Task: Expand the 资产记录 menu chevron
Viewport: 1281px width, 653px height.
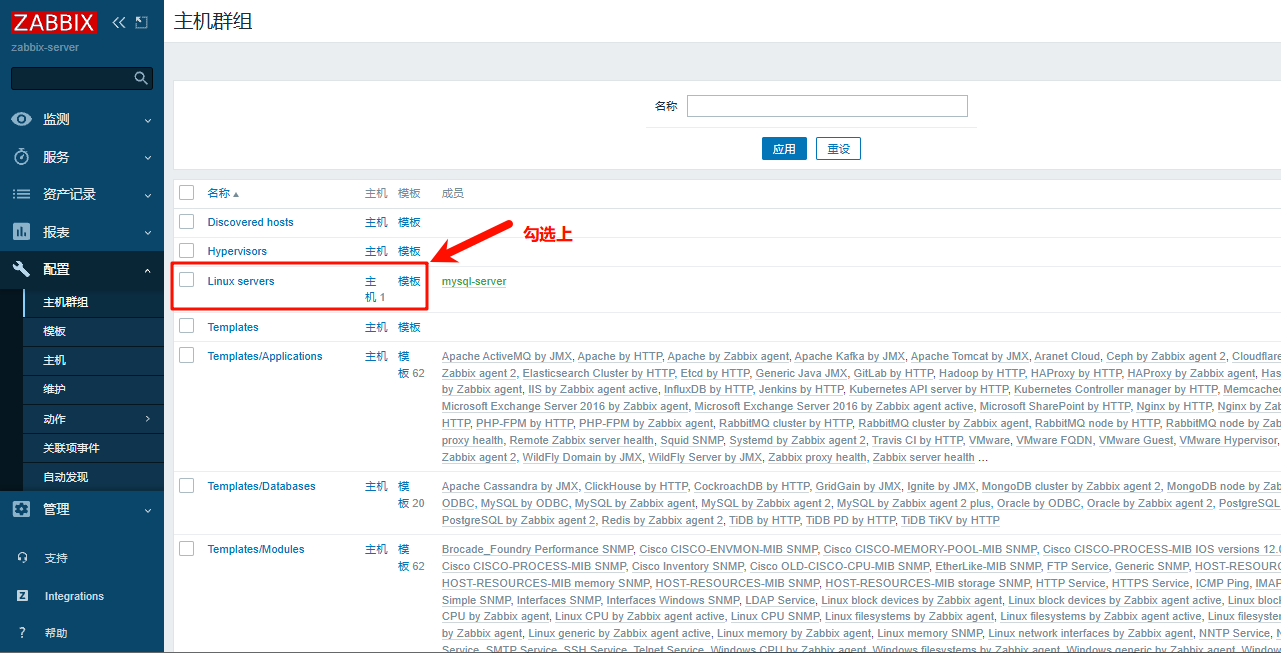Action: click(148, 195)
